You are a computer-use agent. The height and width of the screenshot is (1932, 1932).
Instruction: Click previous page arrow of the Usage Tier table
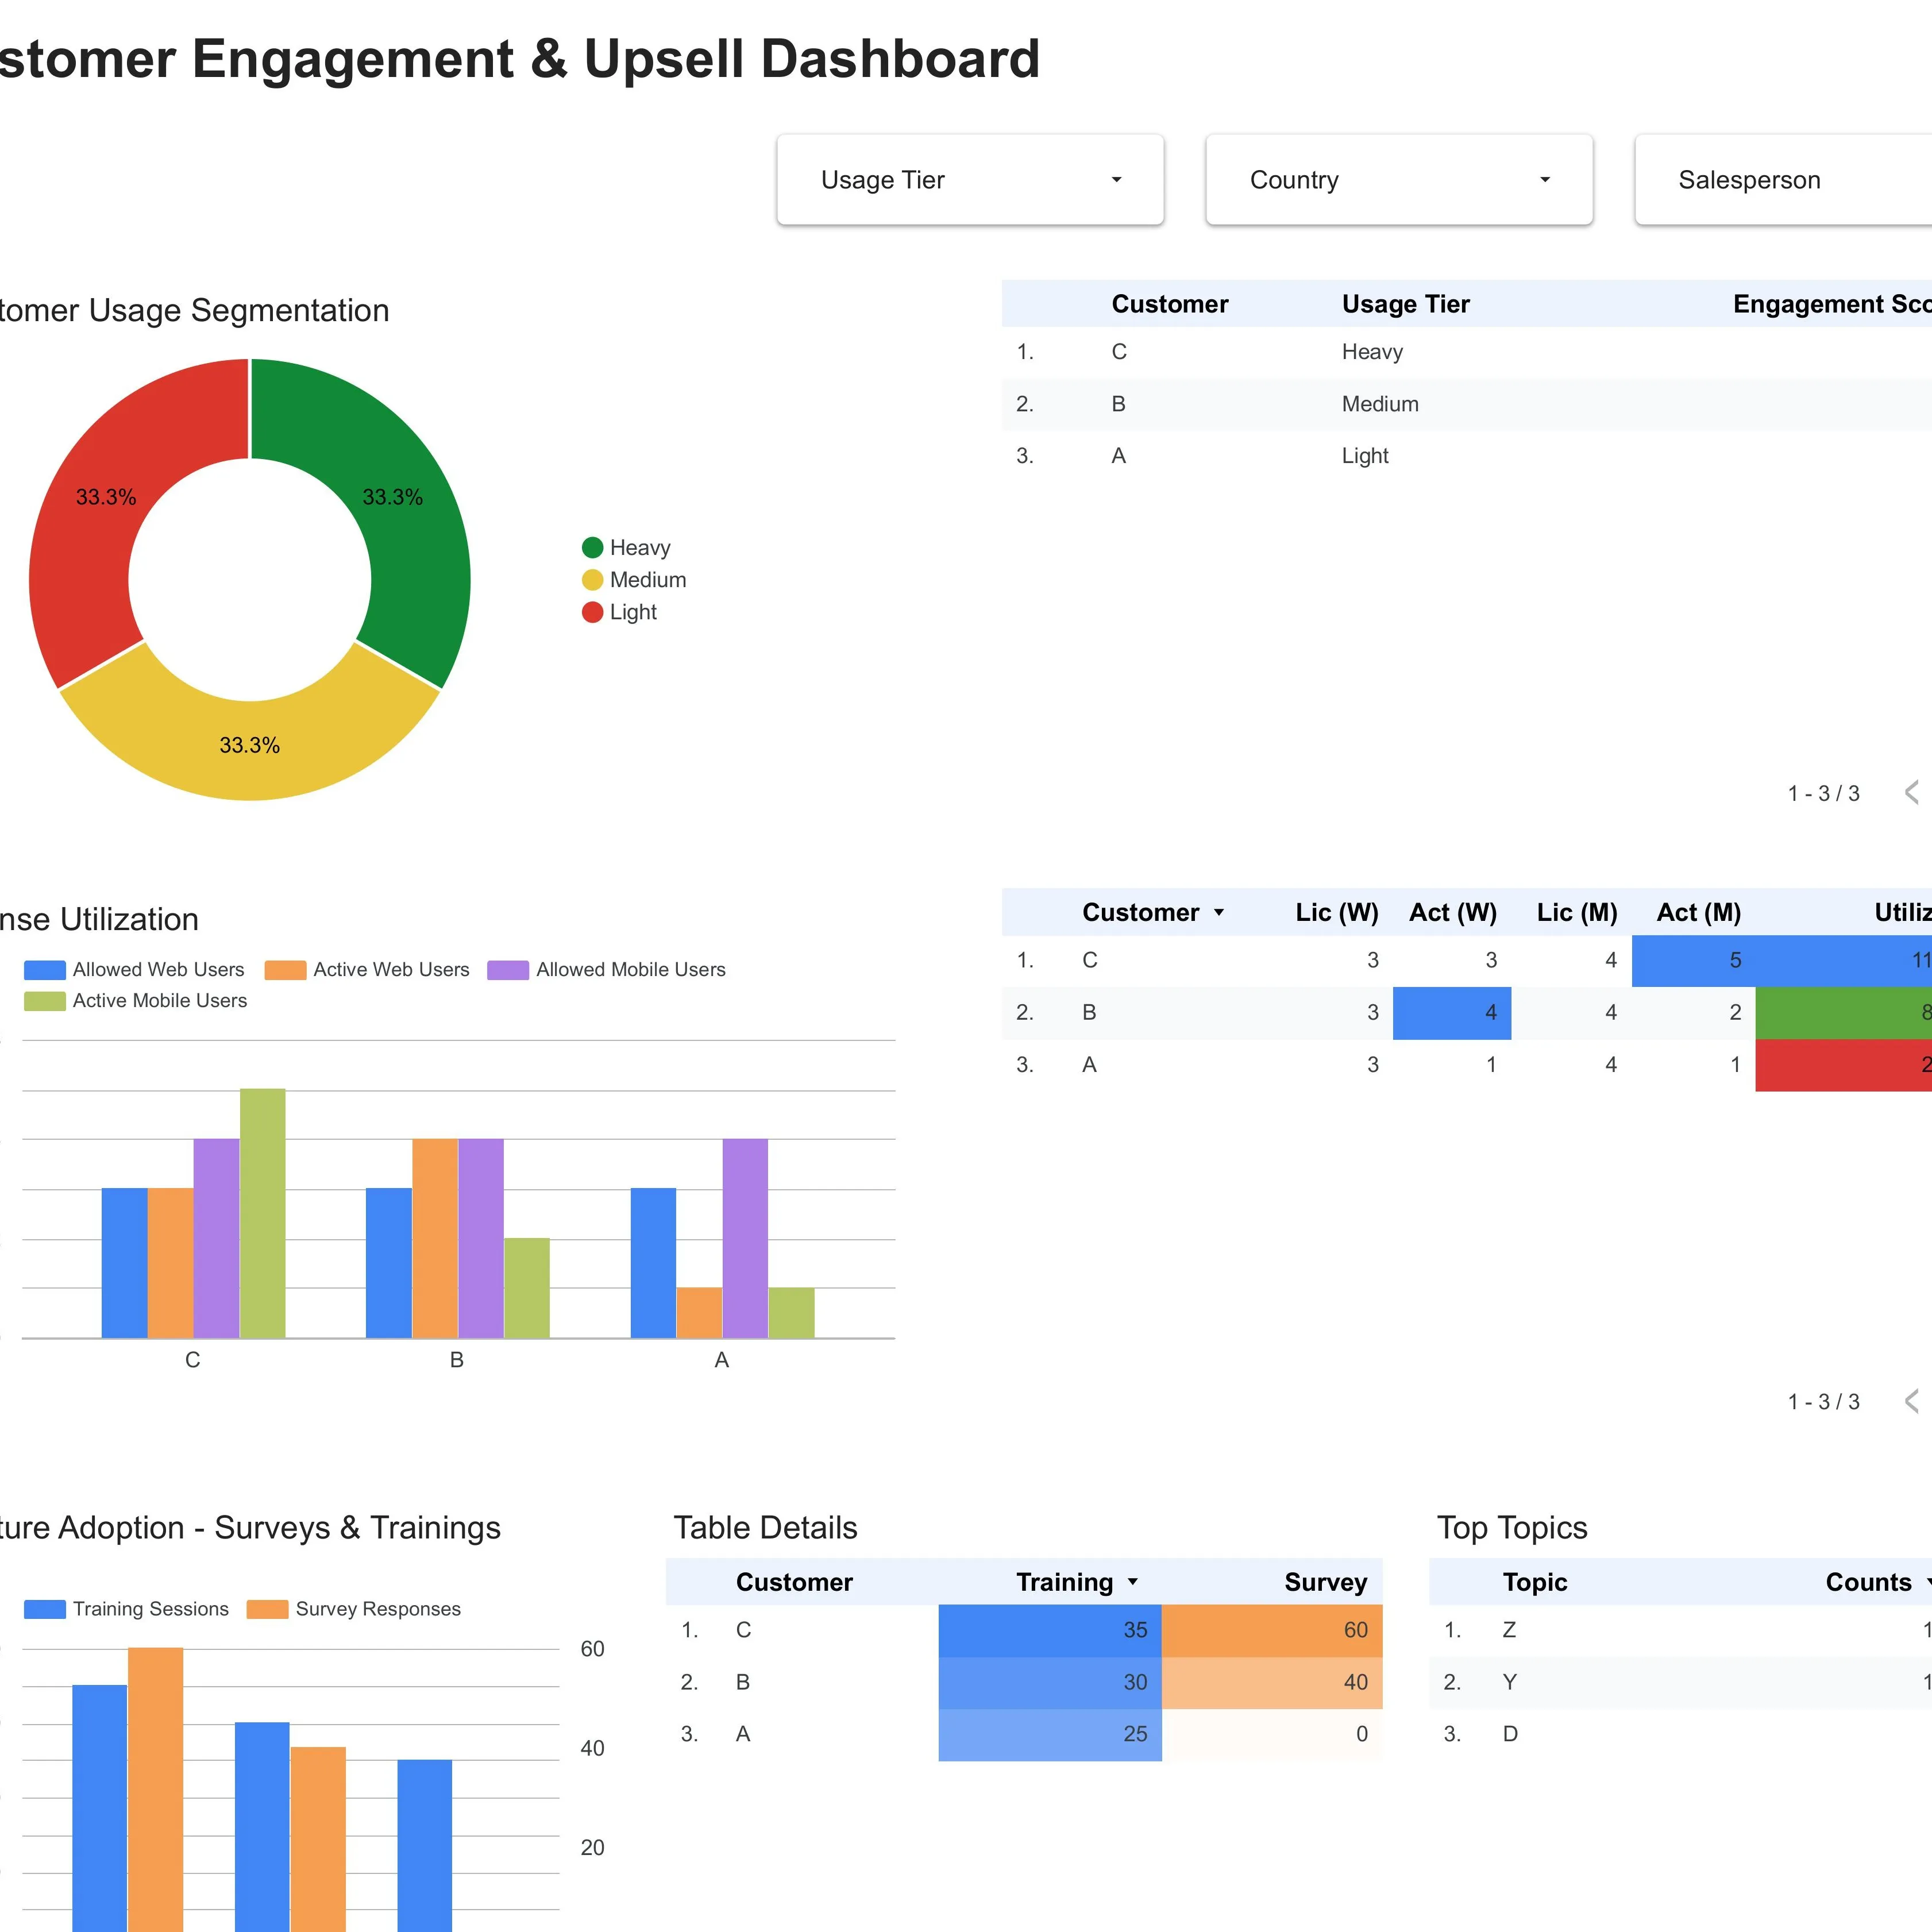(1912, 793)
